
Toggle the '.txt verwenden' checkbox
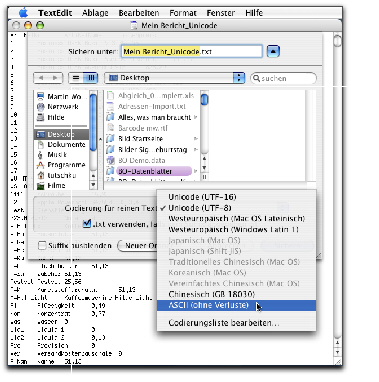tap(87, 223)
